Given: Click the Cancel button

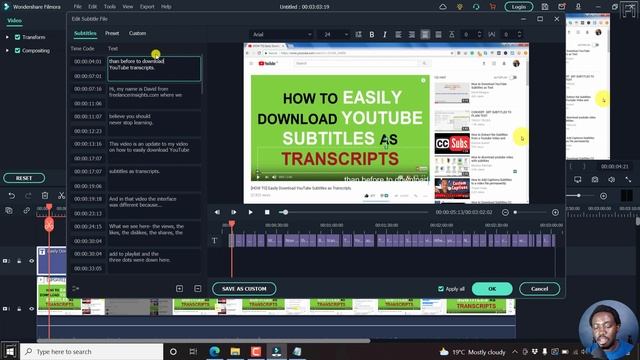Looking at the screenshot, I should 540,289.
